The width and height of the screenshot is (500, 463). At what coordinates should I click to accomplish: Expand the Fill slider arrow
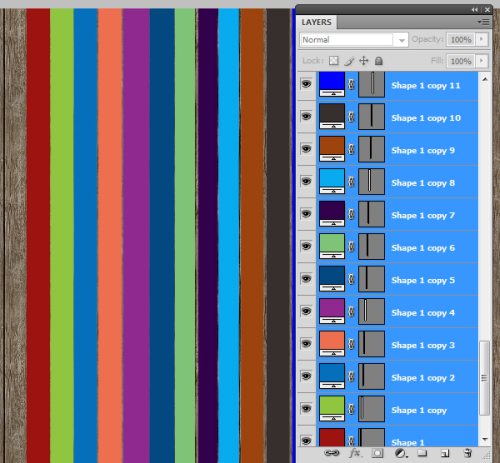tap(482, 61)
